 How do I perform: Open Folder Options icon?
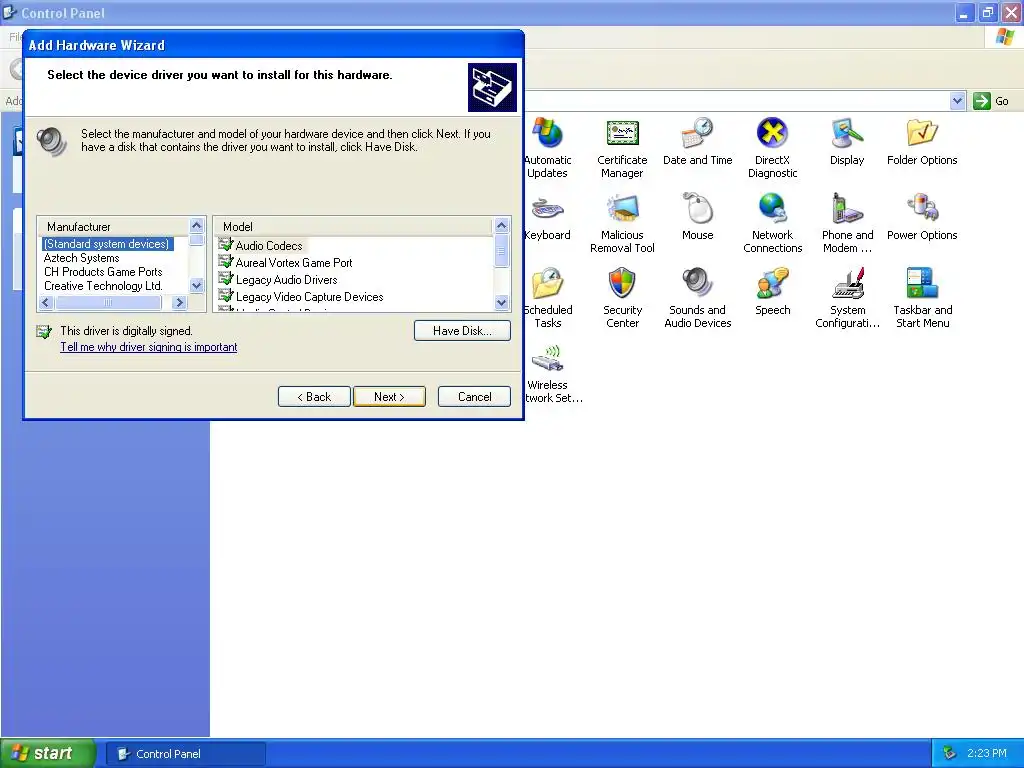922,135
